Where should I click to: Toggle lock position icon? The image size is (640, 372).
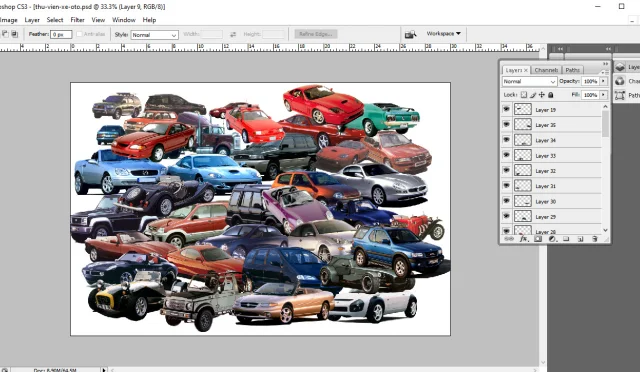point(542,95)
